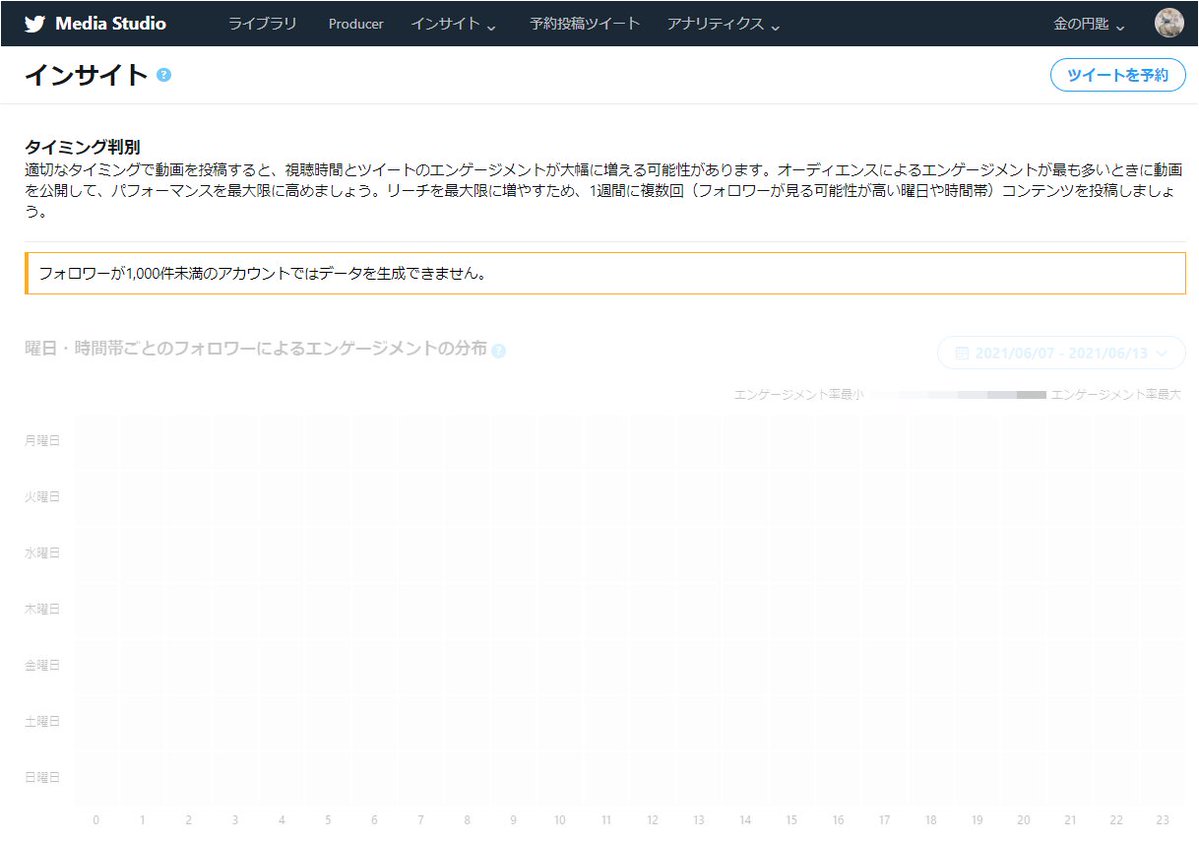This screenshot has height=842, width=1199.
Task: Open the profile avatar in top bar
Action: tap(1168, 24)
